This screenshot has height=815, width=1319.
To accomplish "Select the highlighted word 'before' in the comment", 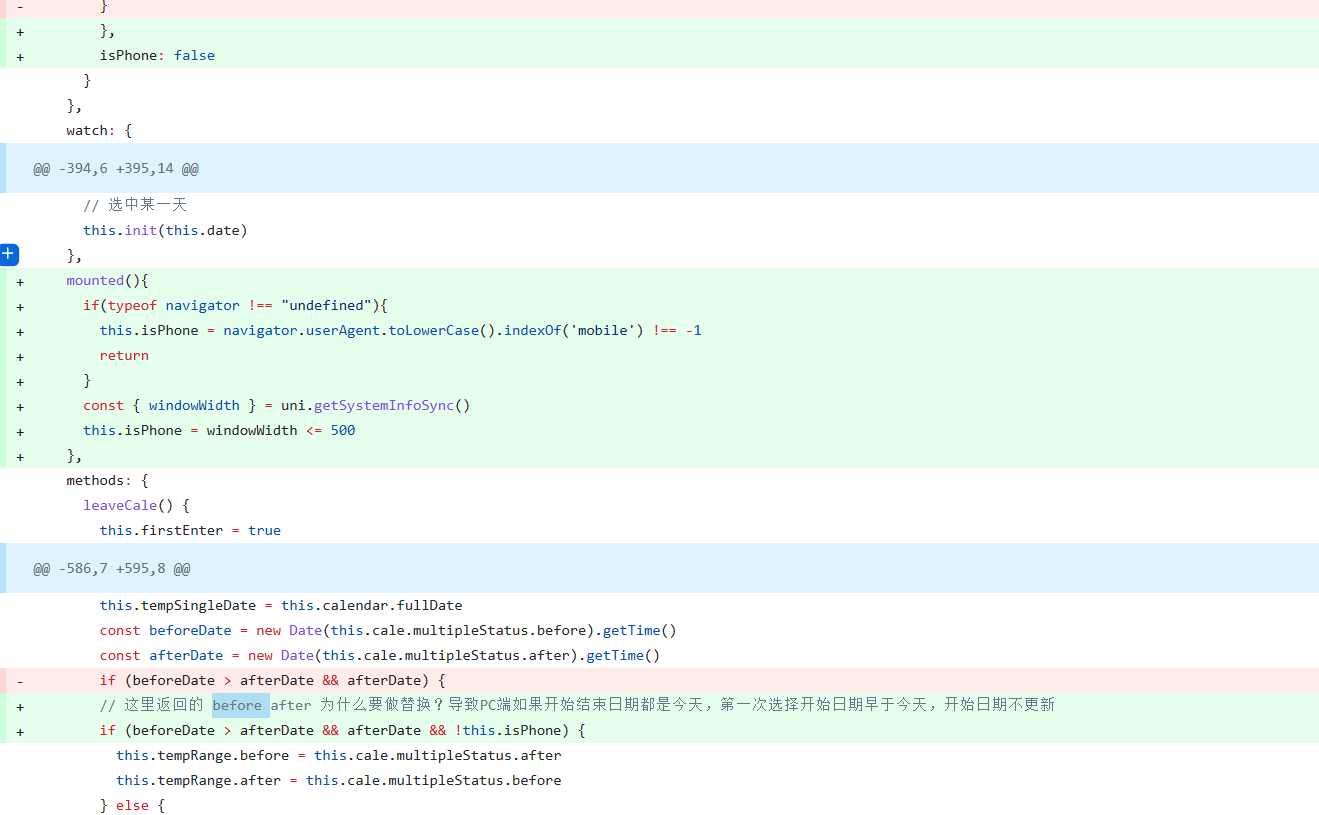I will 239,705.
